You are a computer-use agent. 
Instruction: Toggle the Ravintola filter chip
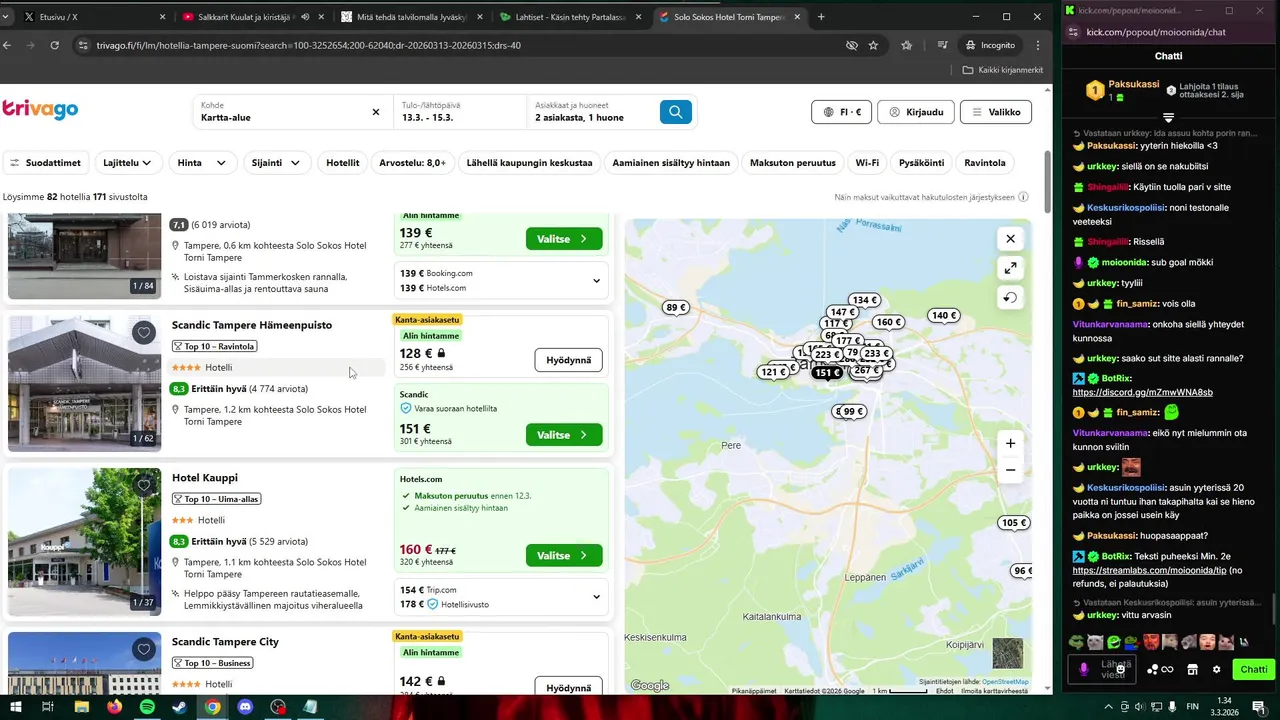coord(985,163)
